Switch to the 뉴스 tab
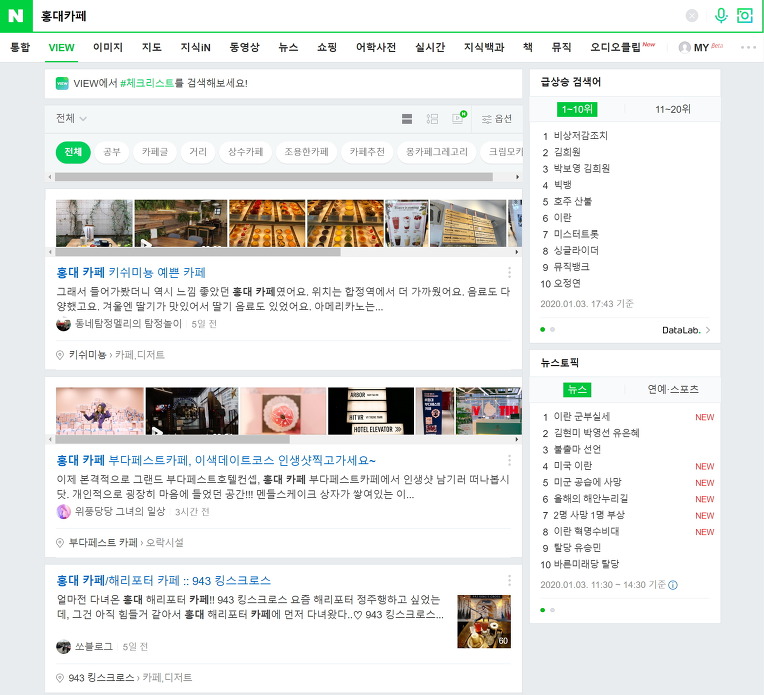This screenshot has height=695, width=764. tap(288, 47)
